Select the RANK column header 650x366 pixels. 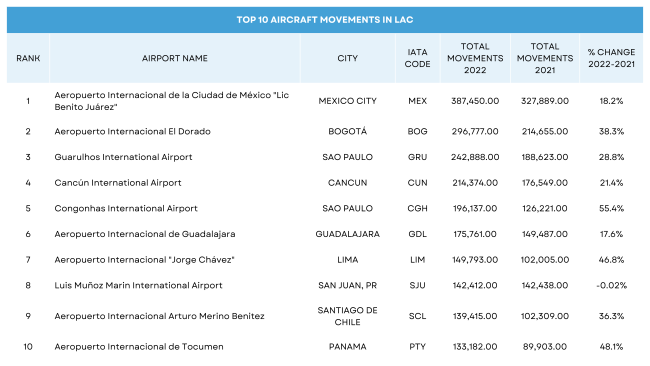(28, 58)
